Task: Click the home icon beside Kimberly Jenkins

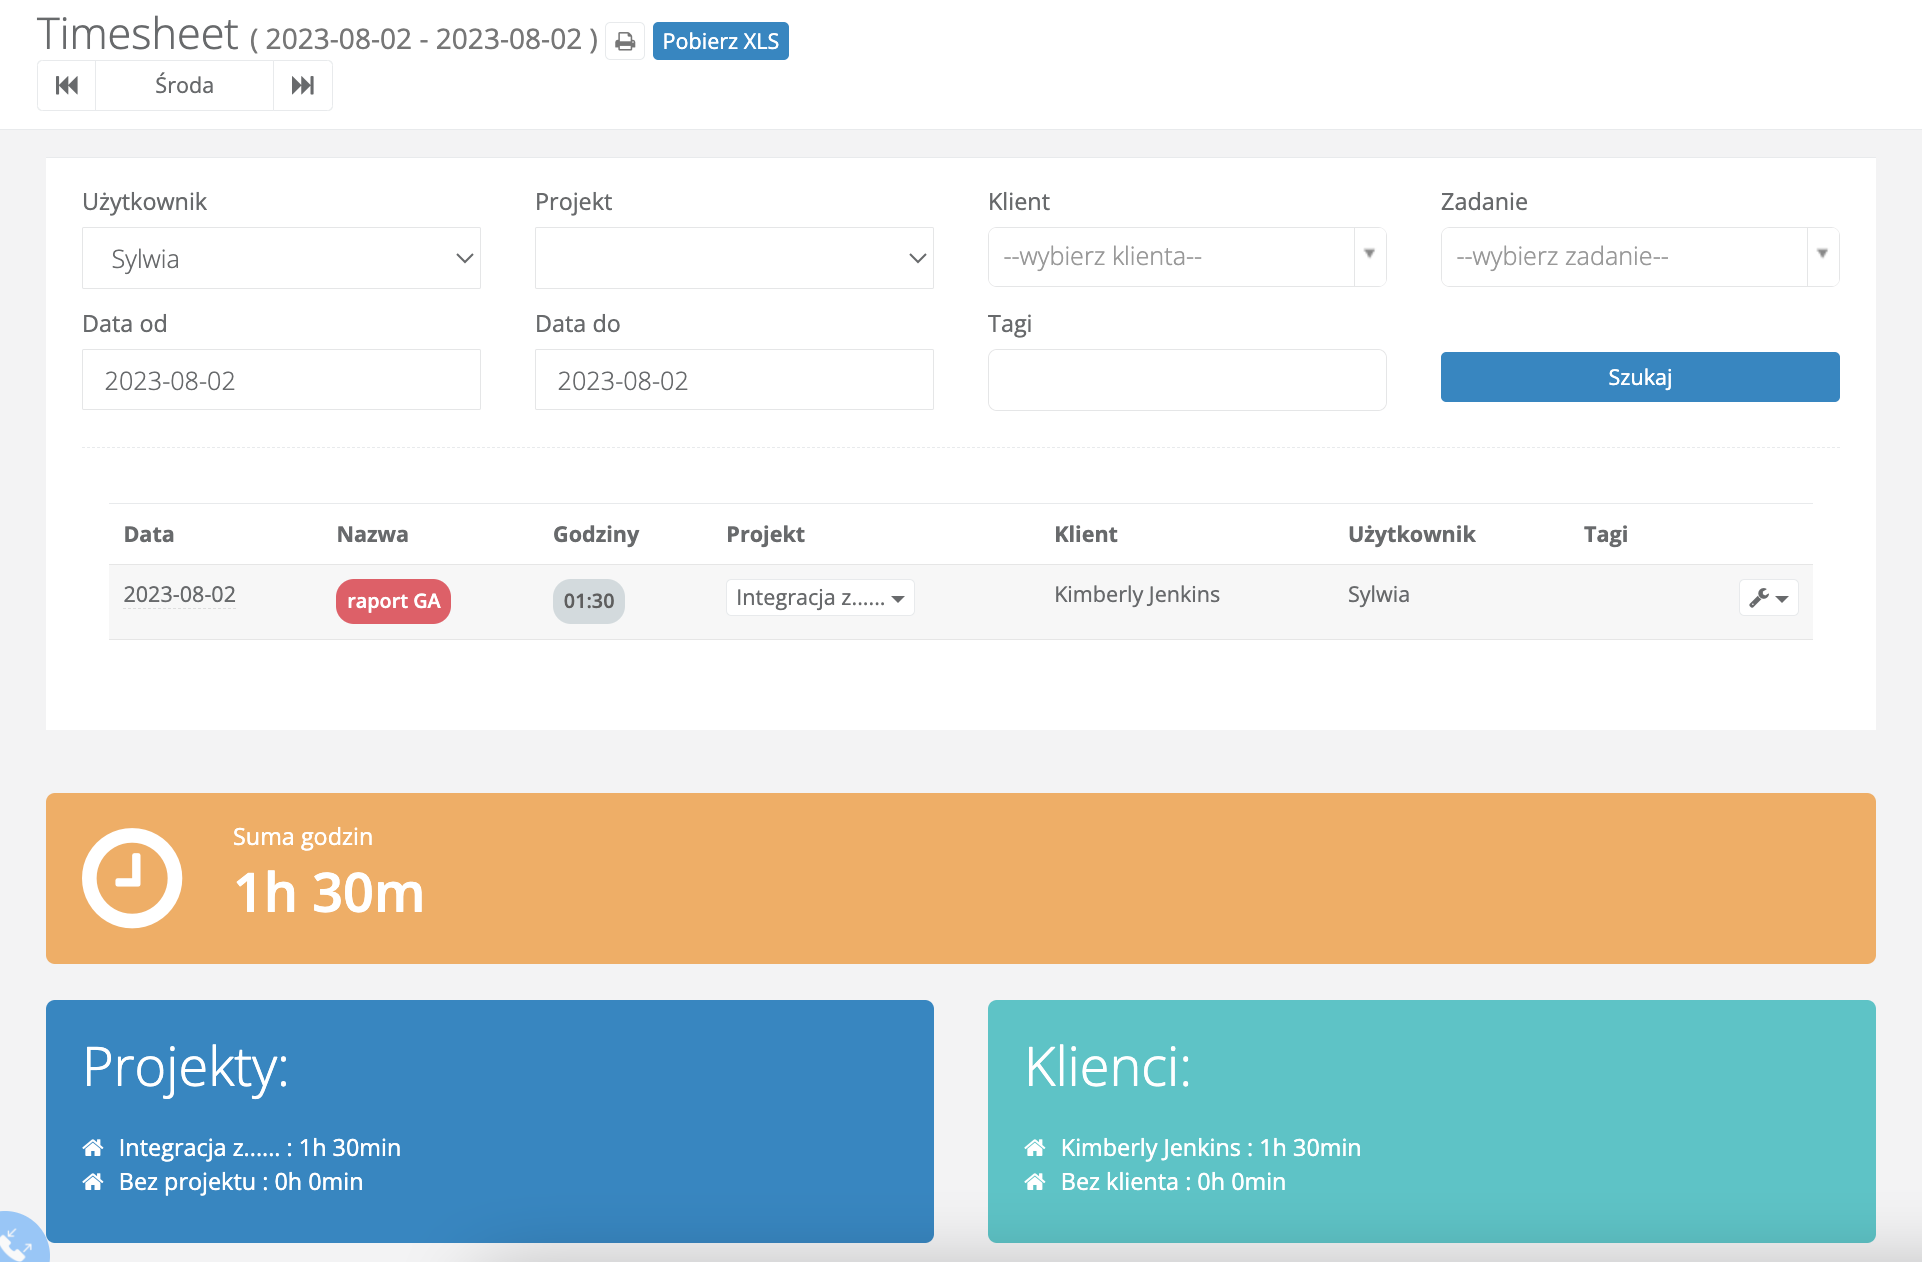Action: [1035, 1147]
